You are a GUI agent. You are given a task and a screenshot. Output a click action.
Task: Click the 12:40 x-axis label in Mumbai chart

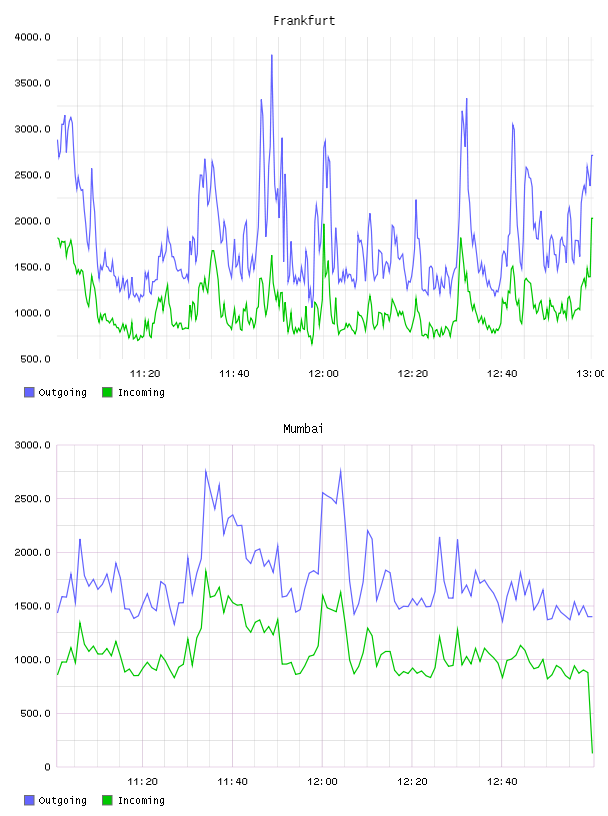[x=502, y=782]
